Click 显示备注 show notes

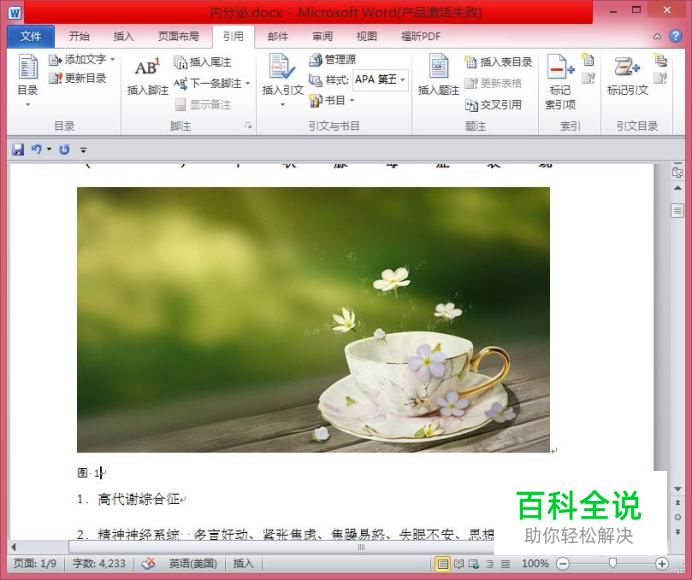[203, 105]
